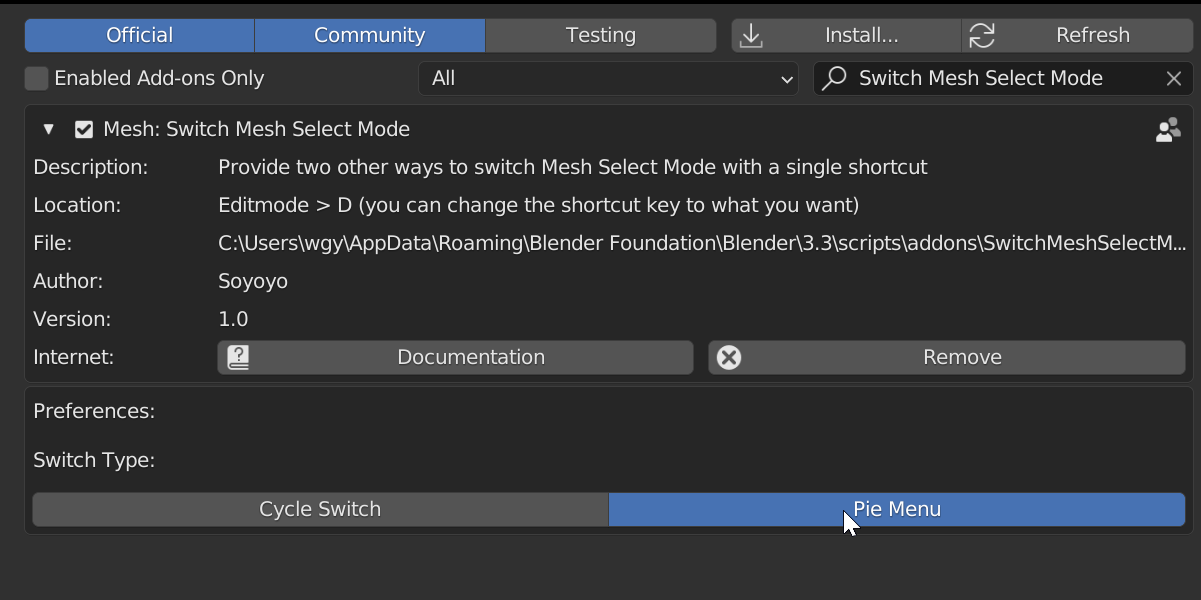1201x600 pixels.
Task: Click the Refresh button
Action: click(x=1077, y=35)
